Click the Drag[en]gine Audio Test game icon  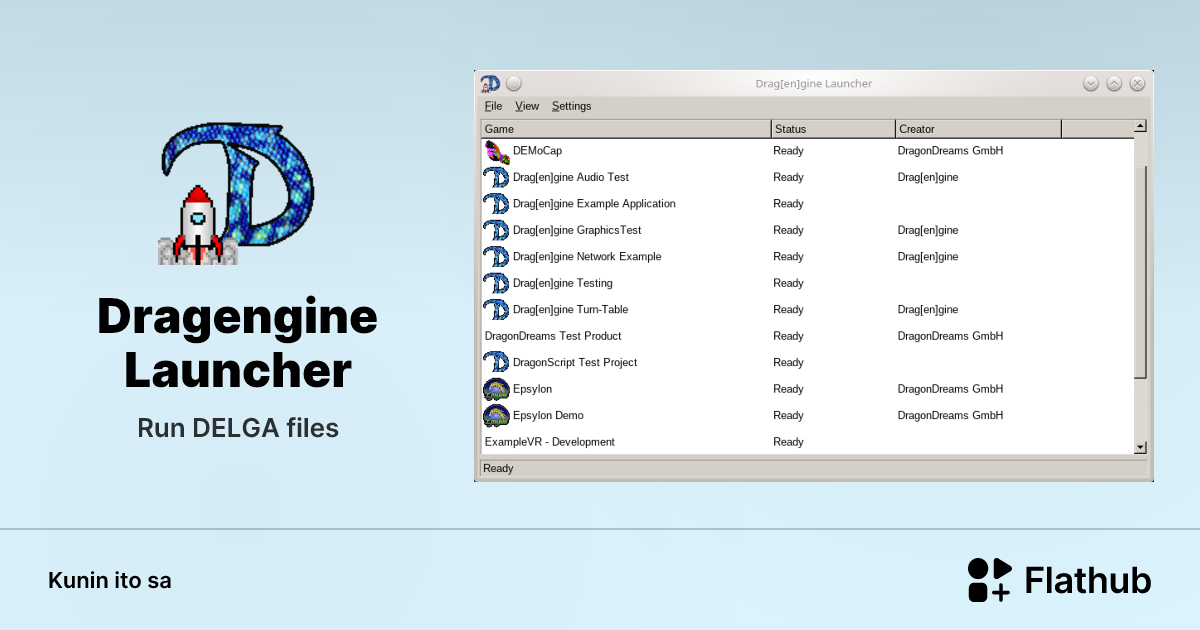[x=498, y=177]
